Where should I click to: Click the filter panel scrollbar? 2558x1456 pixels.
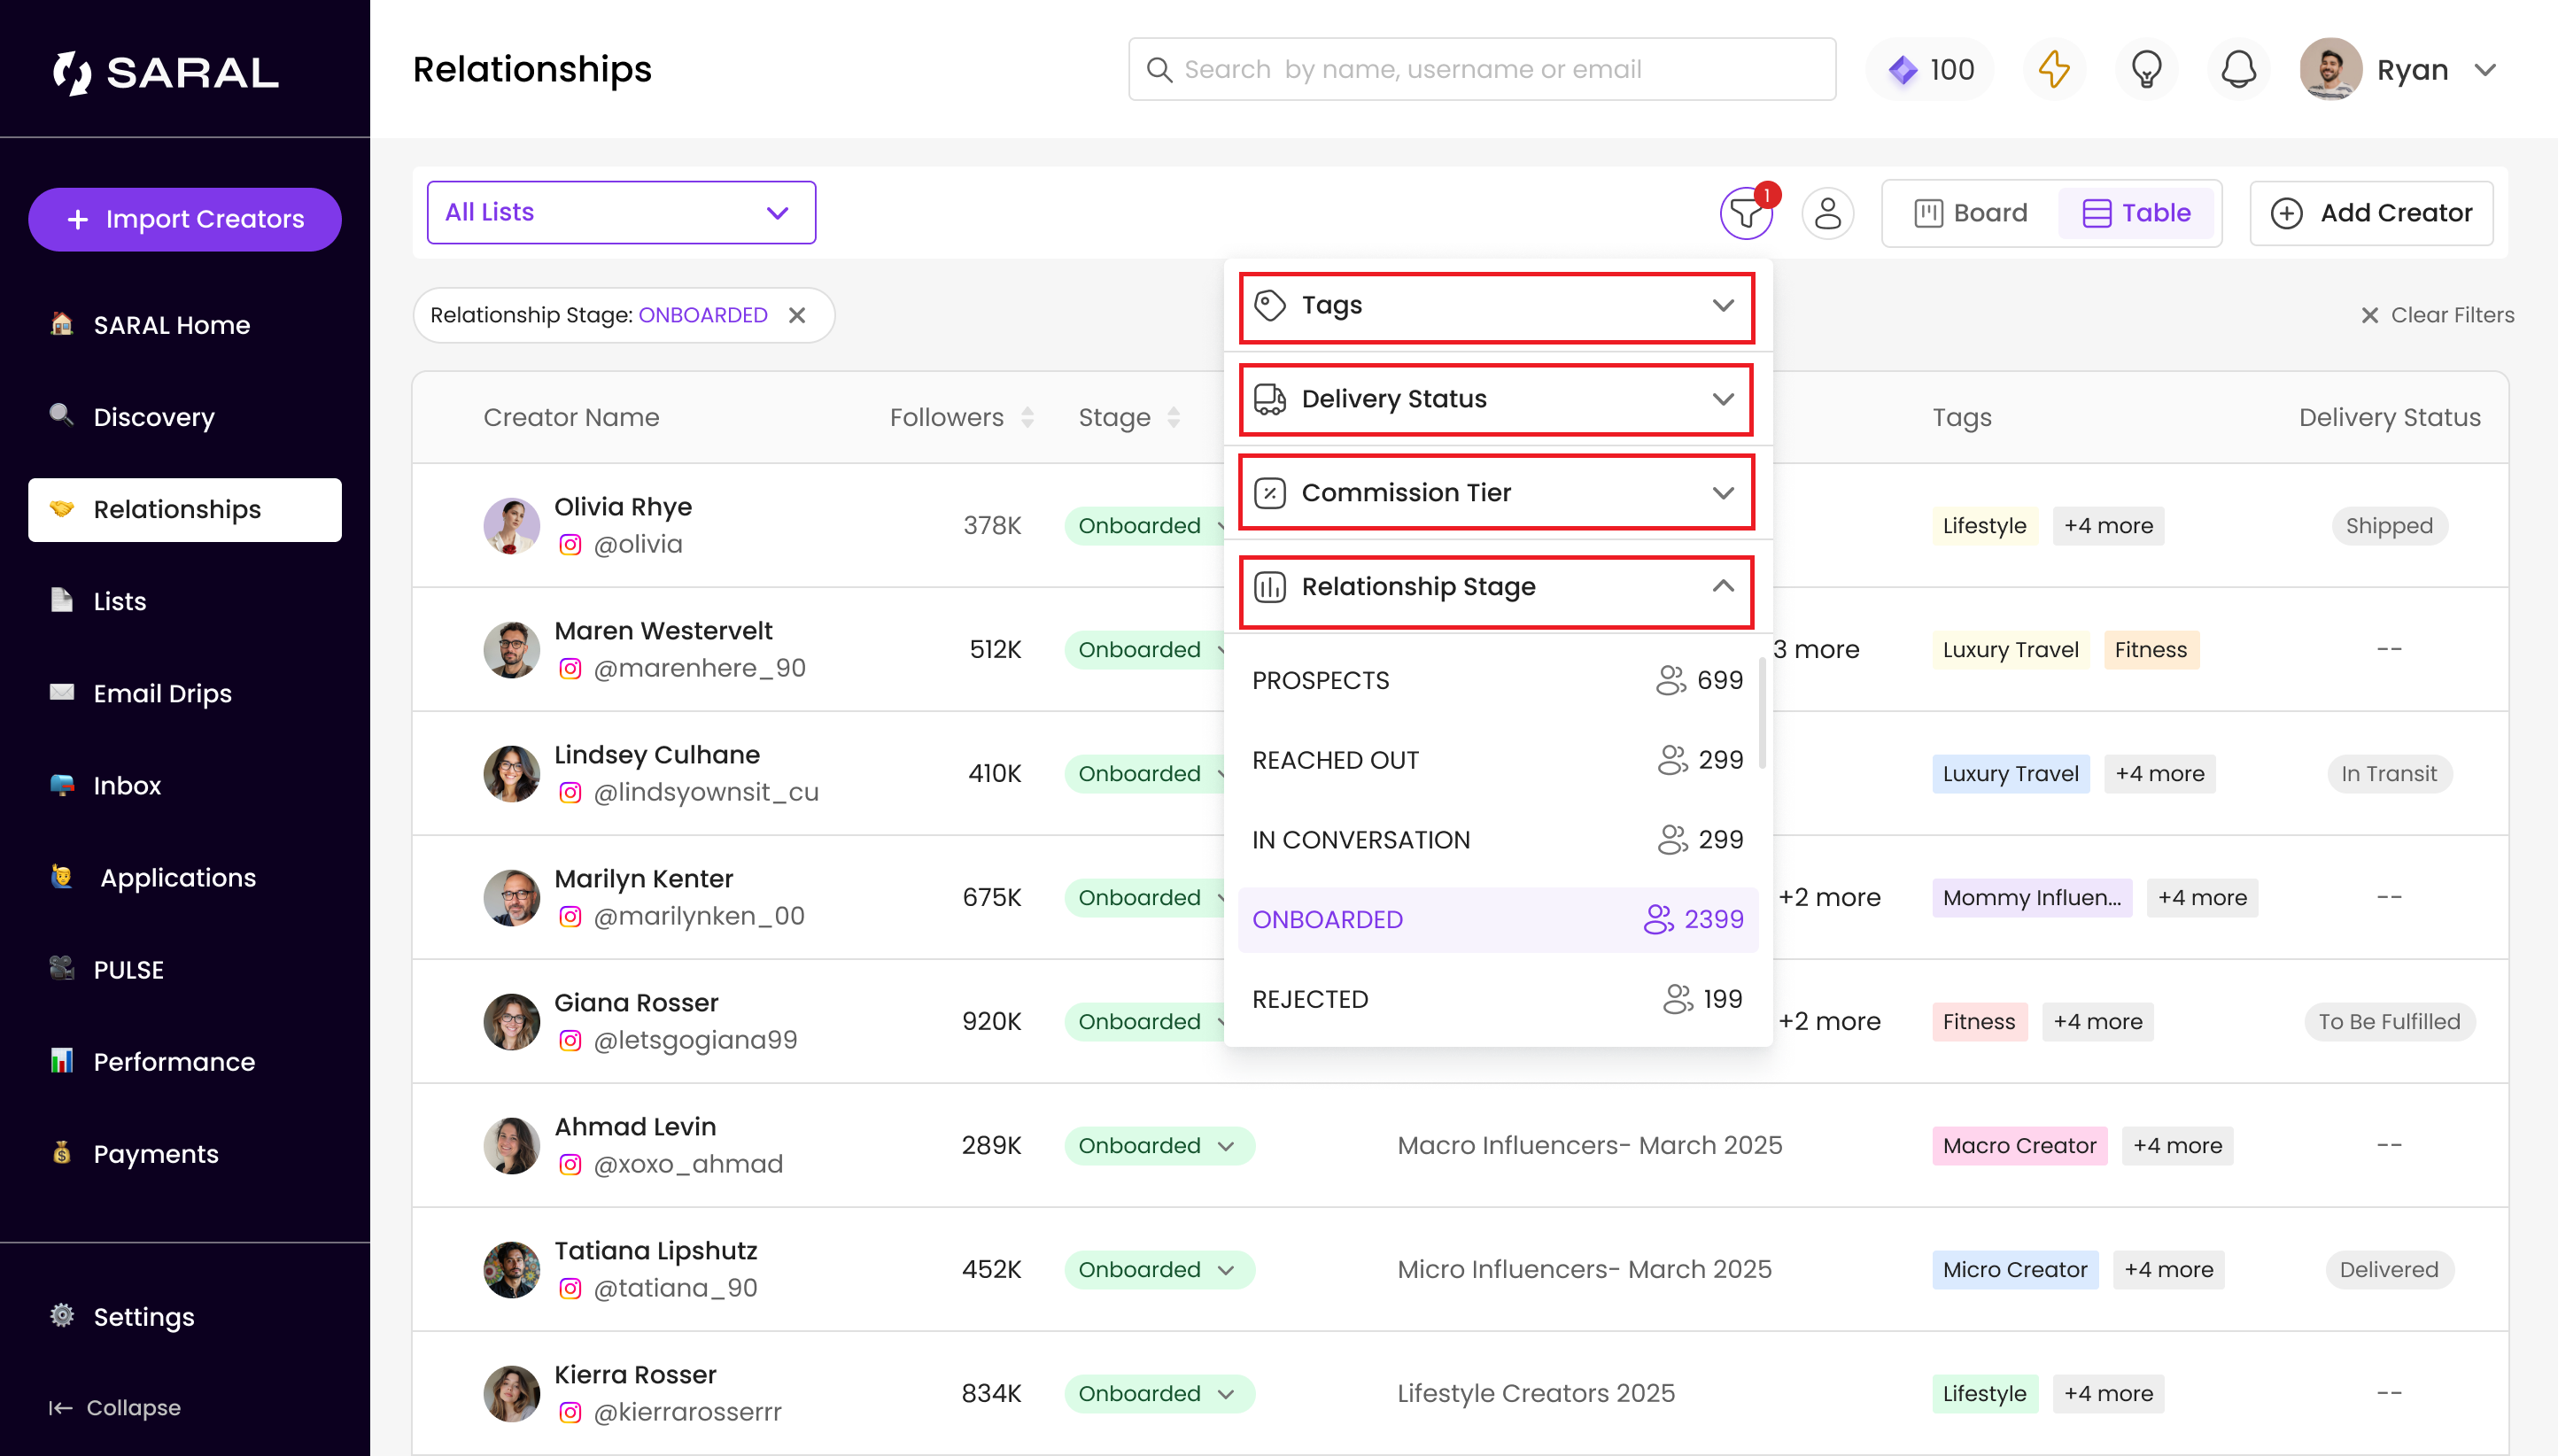pos(1761,714)
